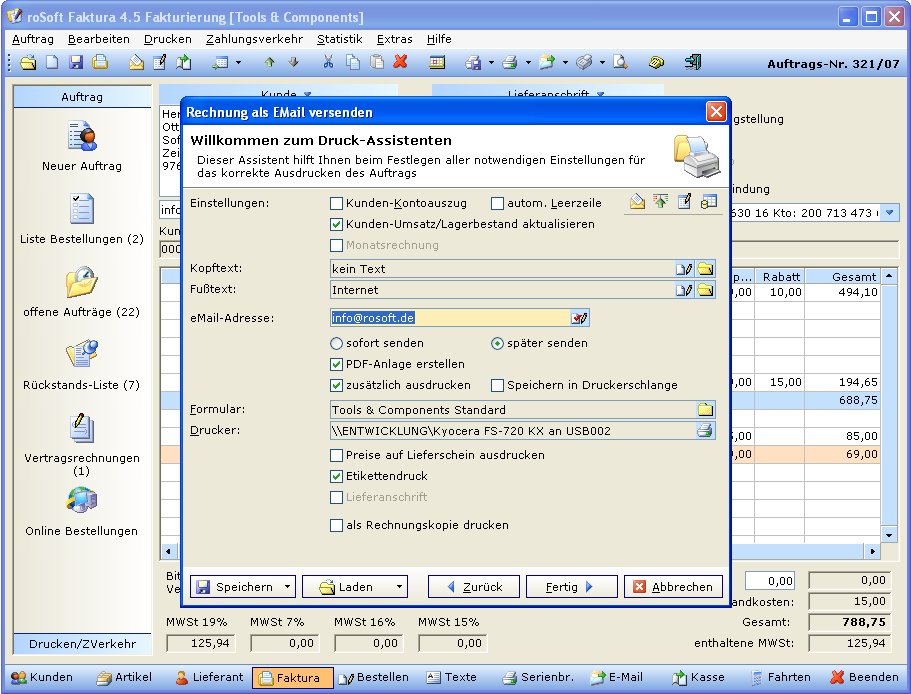
Task: Open Online Bestellungen globe icon
Action: 81,500
